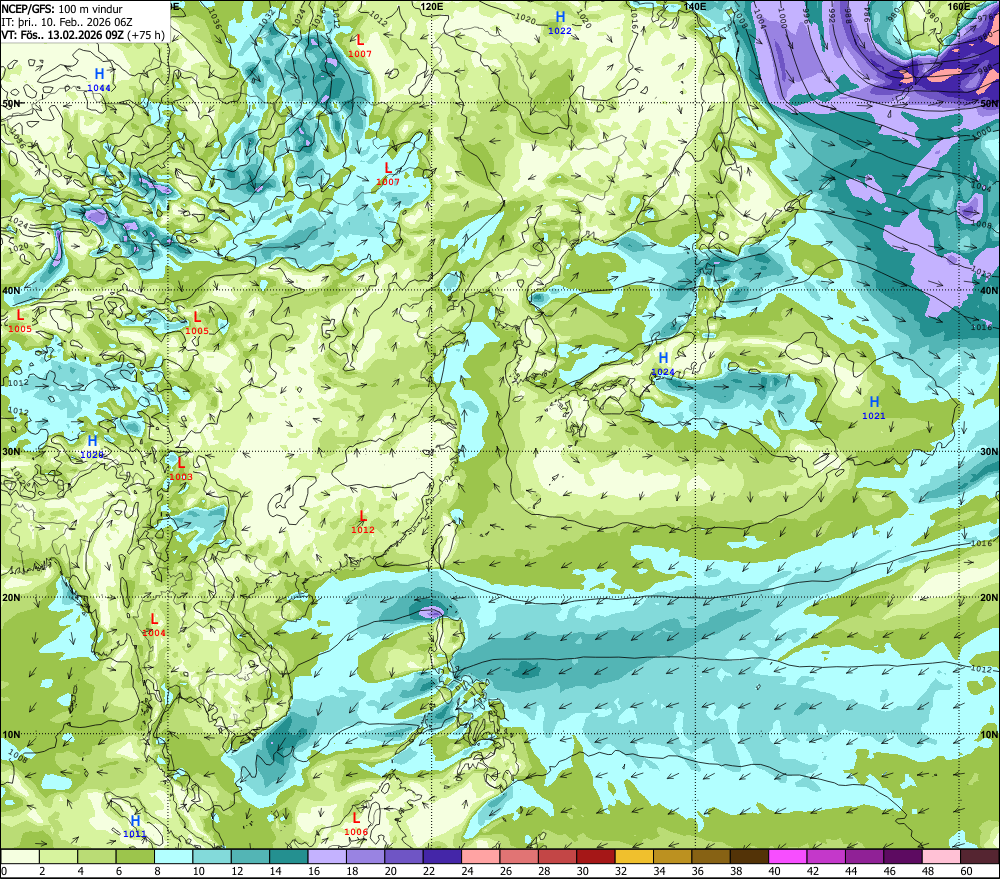1000x879 pixels.
Task: Click the light pink 48–60 legend swatch
Action: click(x=941, y=856)
